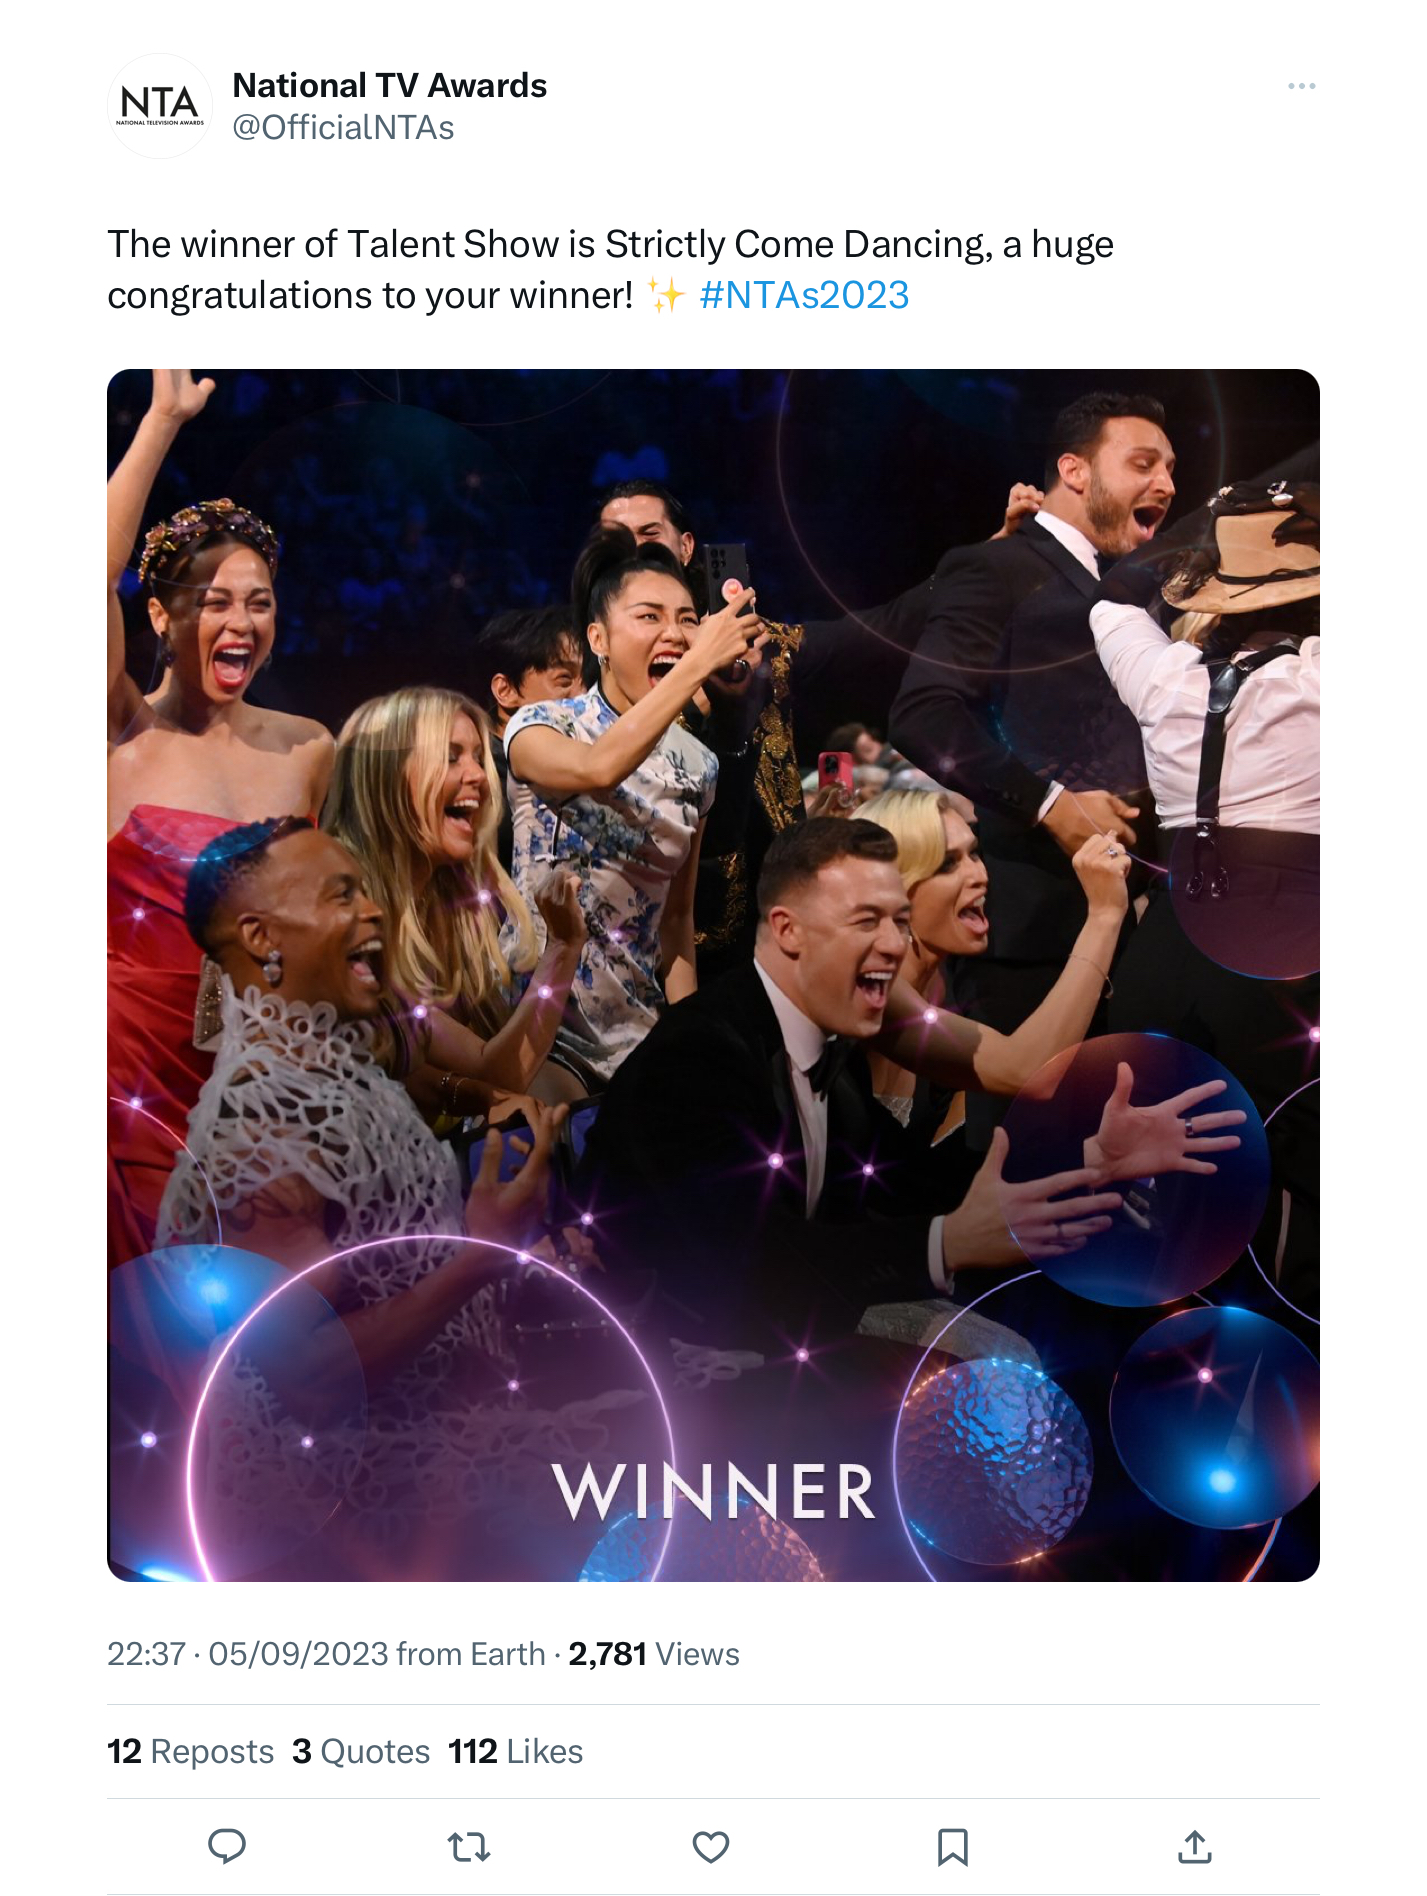Follow the #NTAs2023 hashtag link
The width and height of the screenshot is (1427, 1896).
(804, 295)
